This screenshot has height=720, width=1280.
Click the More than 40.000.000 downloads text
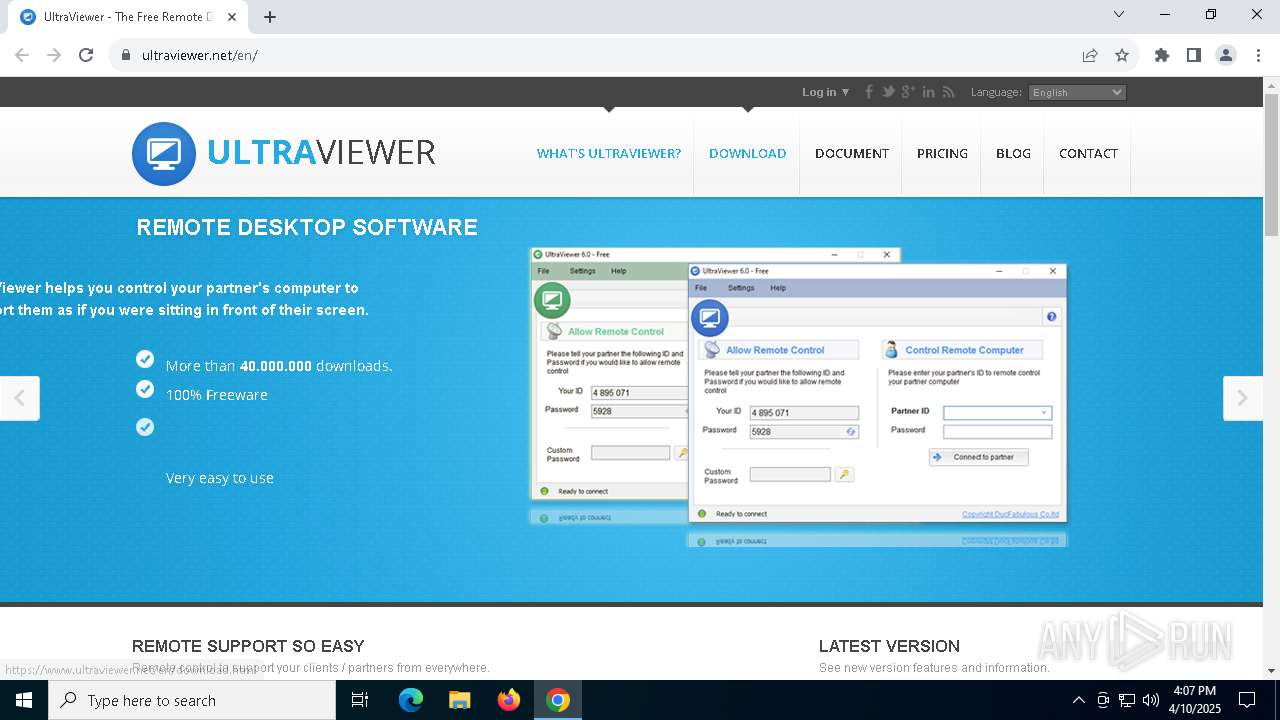[279, 366]
